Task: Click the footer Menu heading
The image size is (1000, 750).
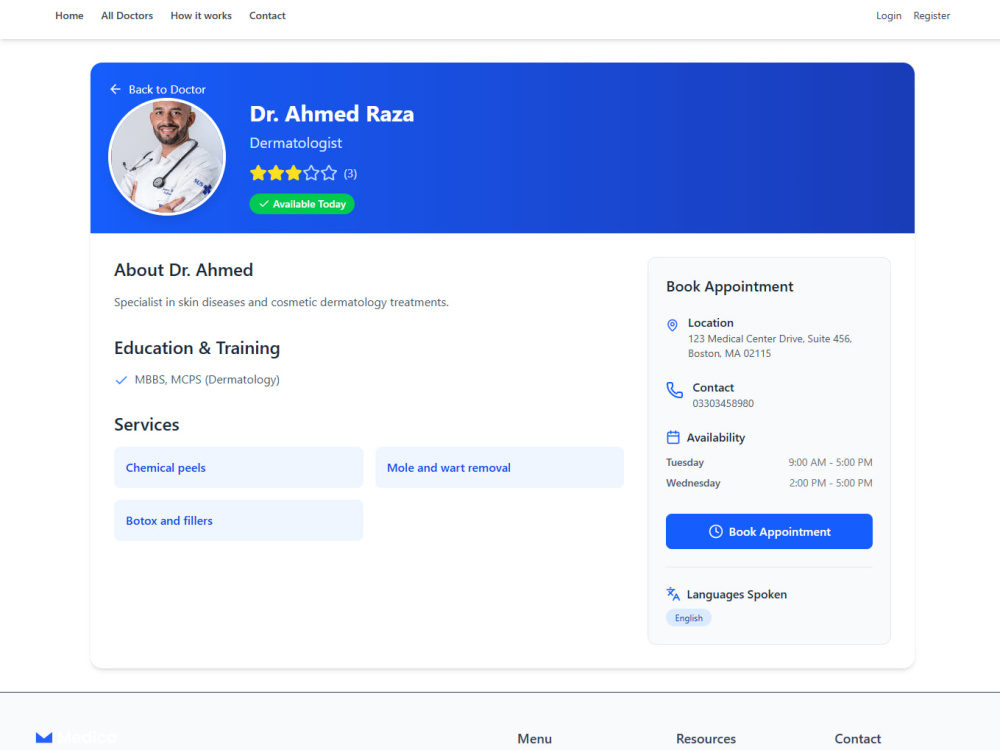Action: point(534,739)
